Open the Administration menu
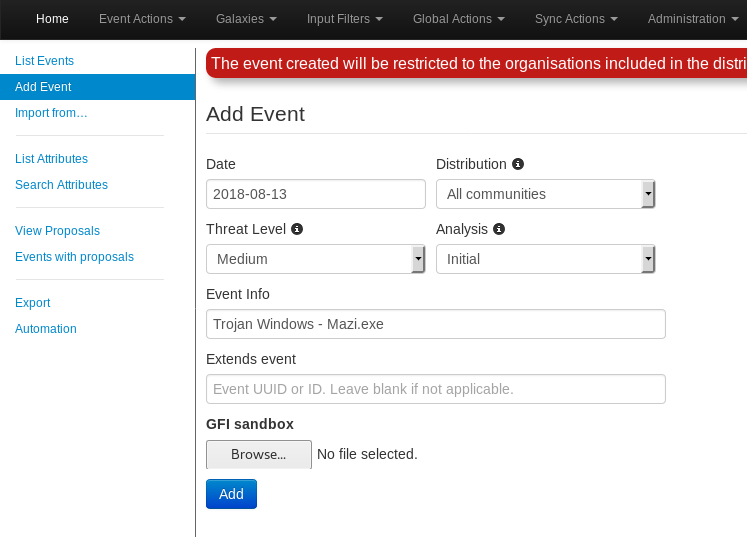 pyautogui.click(x=692, y=19)
